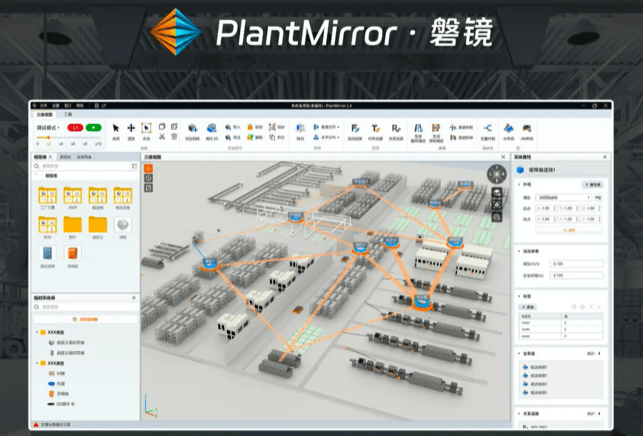Select the arrow pointer tool in ribbon
This screenshot has width=643, height=436.
coord(116,128)
